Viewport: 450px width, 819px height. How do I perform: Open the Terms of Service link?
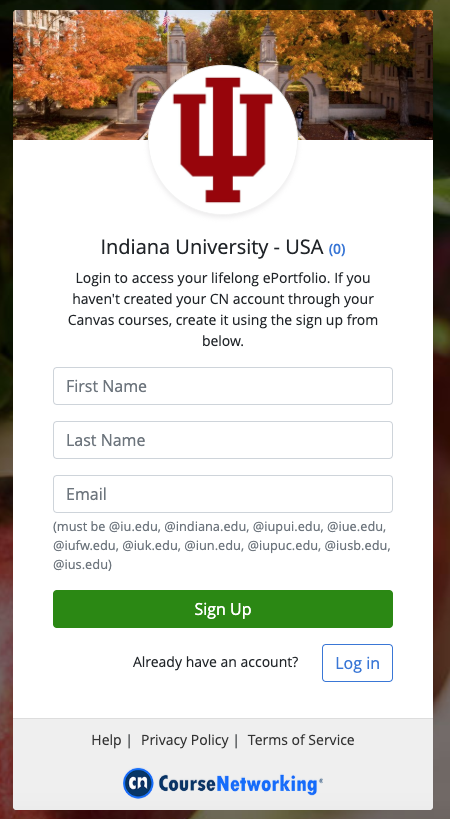(x=301, y=740)
